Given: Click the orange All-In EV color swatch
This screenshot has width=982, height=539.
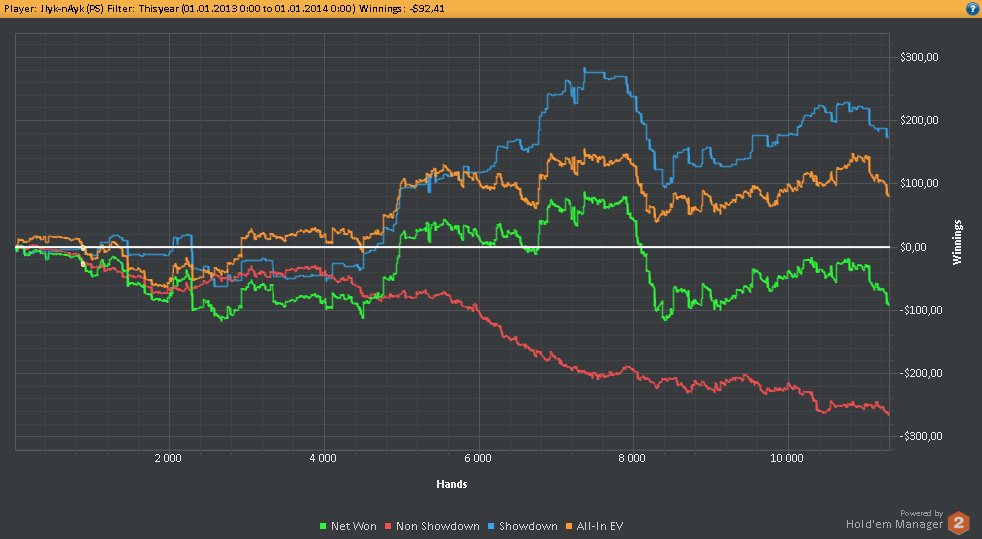Looking at the screenshot, I should (x=569, y=526).
